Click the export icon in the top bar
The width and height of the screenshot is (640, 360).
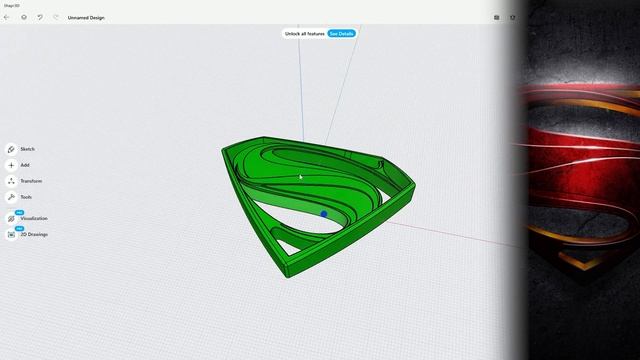point(513,18)
